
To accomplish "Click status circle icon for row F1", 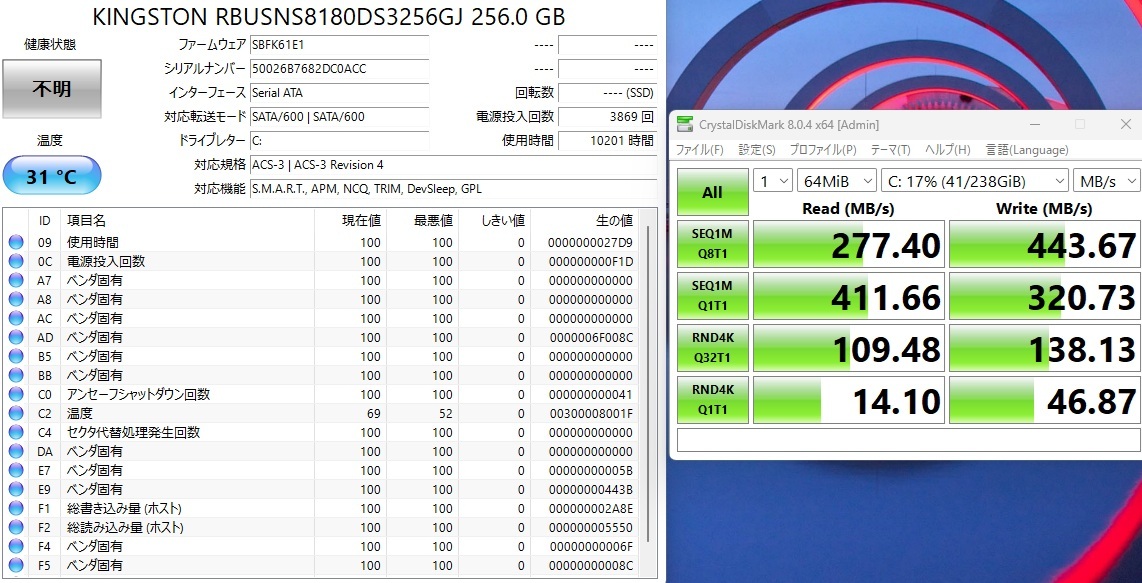I will [16, 508].
